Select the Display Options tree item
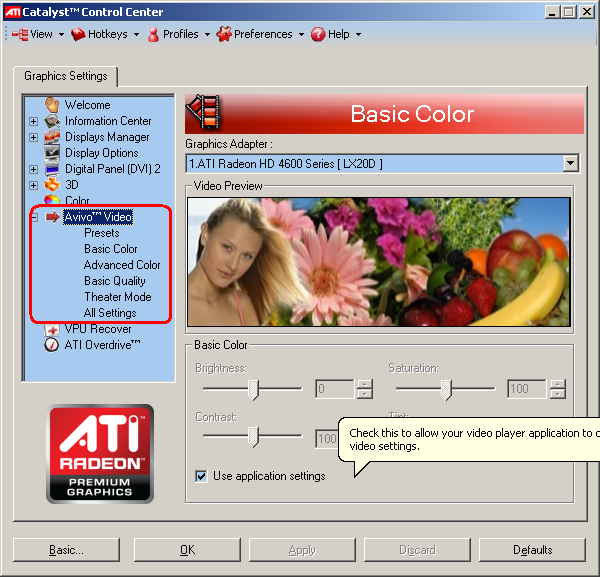Viewport: 600px width, 577px height. point(102,153)
